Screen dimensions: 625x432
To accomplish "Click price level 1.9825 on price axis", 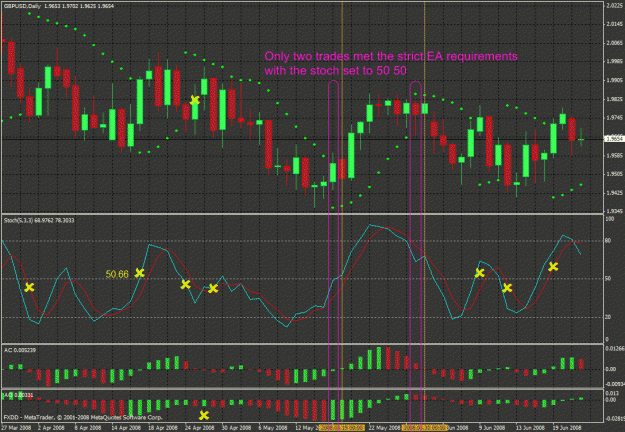I will [615, 99].
